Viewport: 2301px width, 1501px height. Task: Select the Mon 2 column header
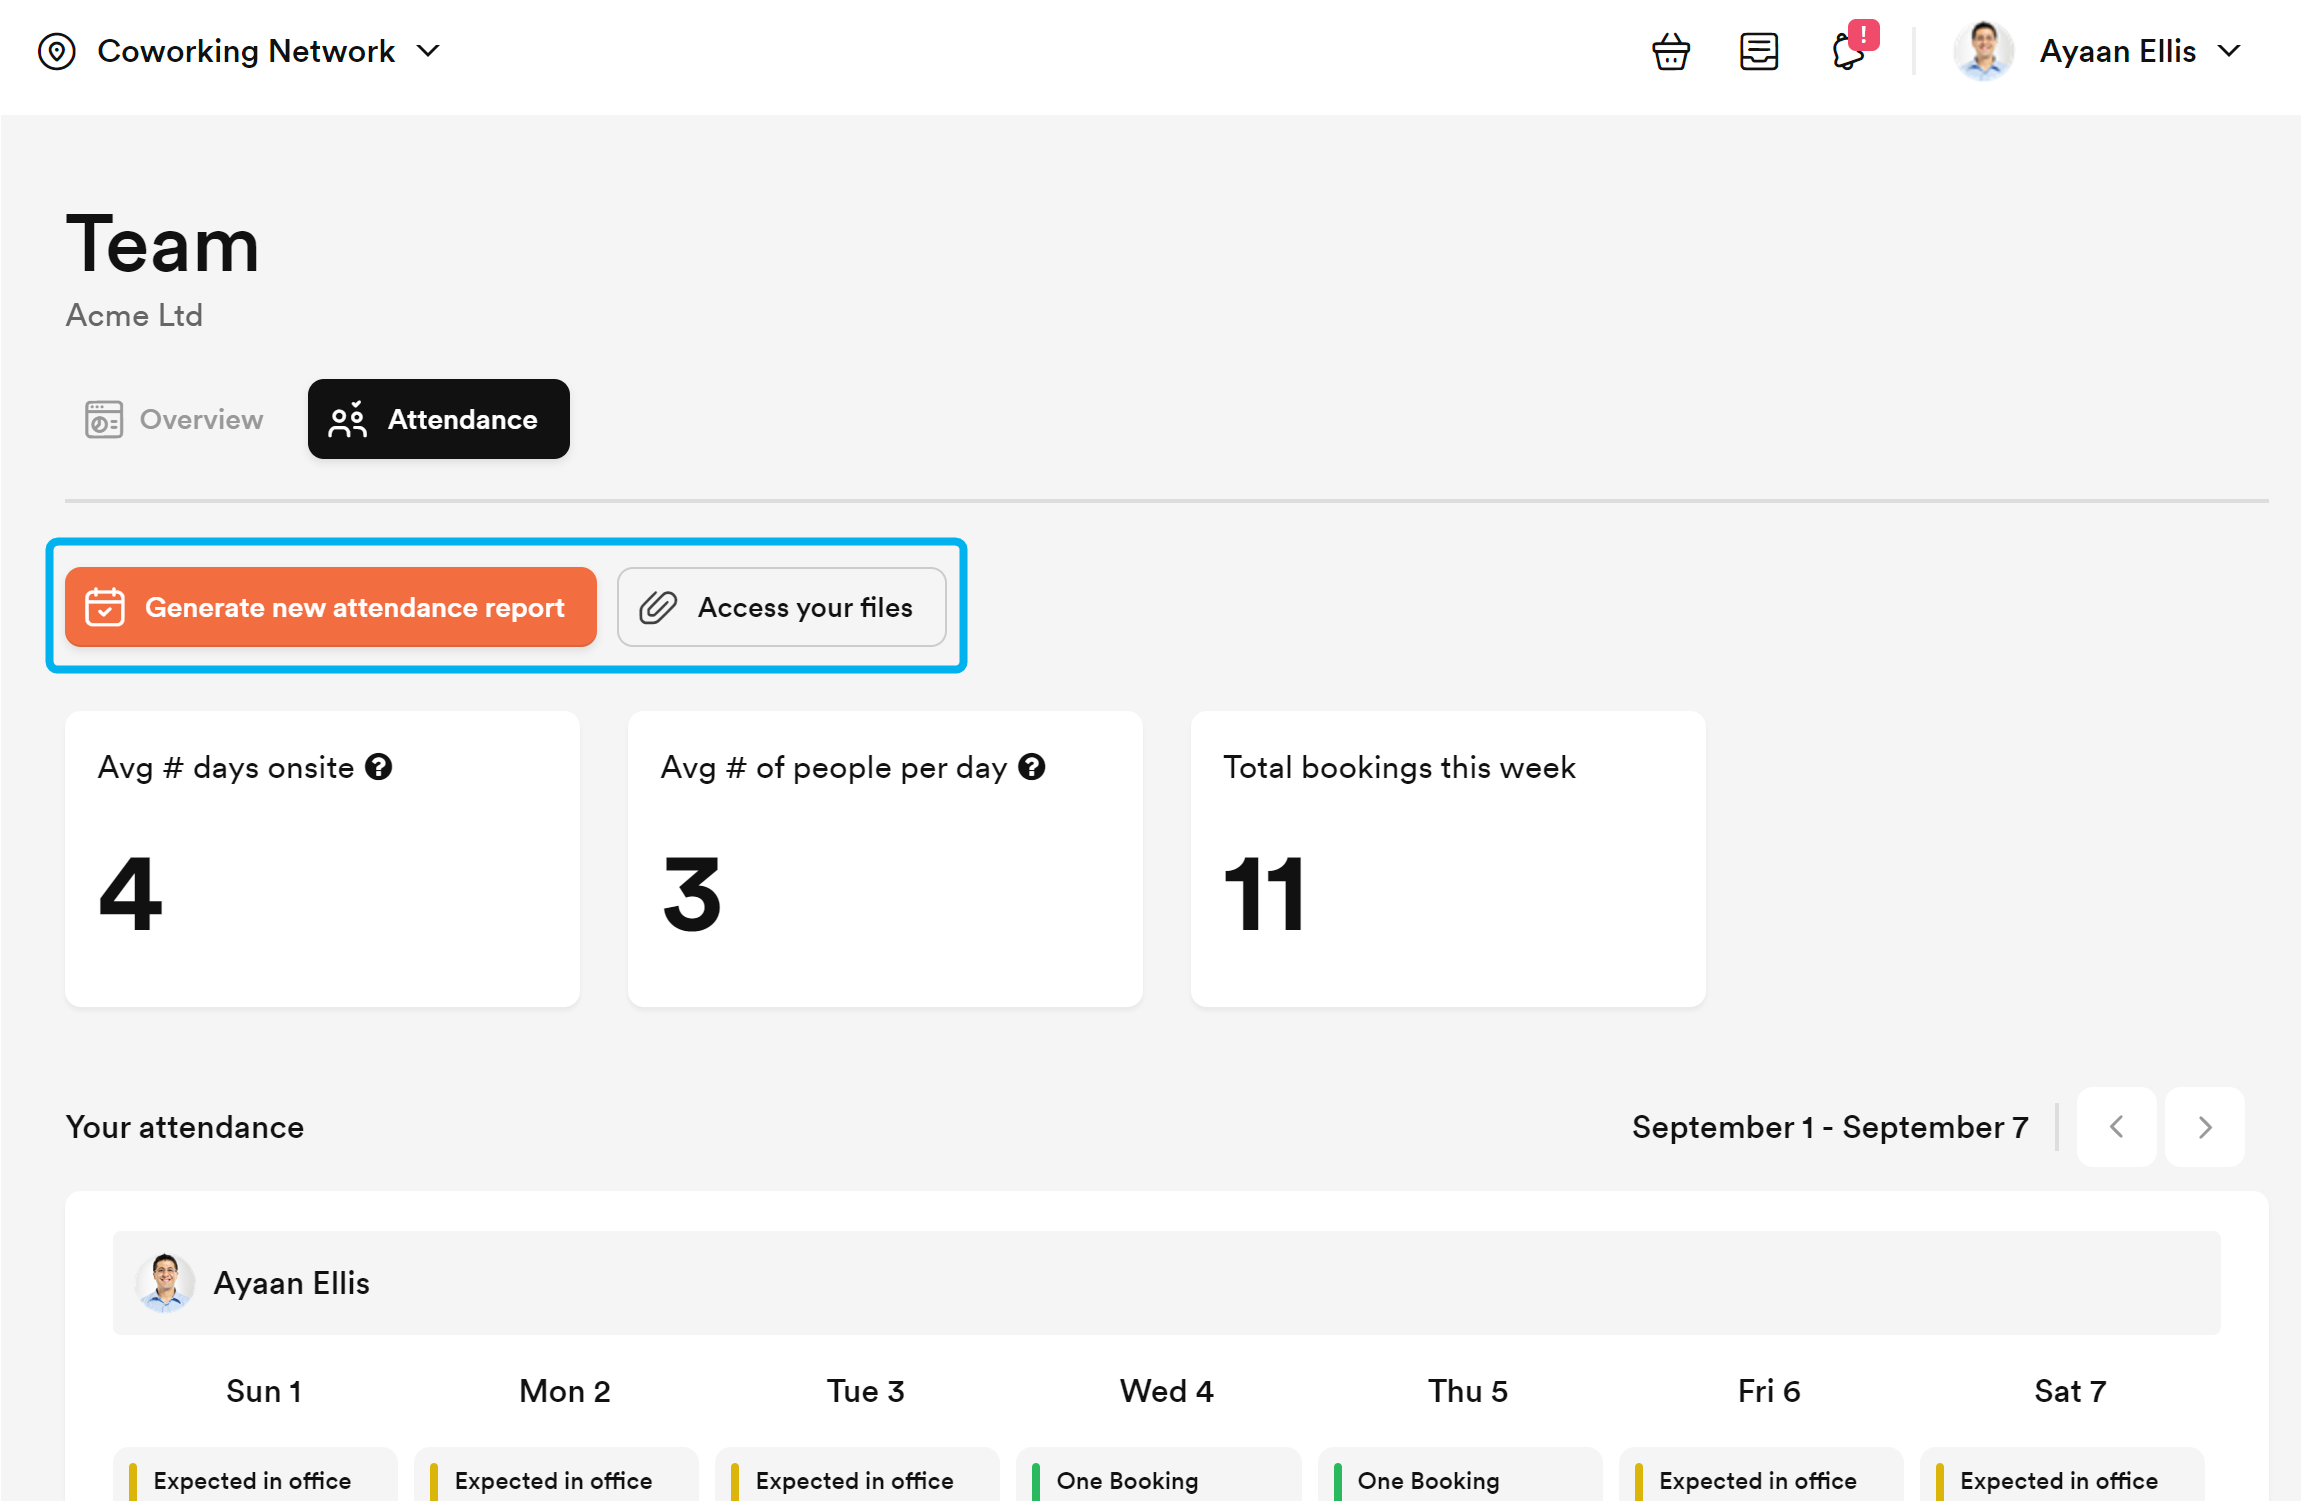point(565,1391)
